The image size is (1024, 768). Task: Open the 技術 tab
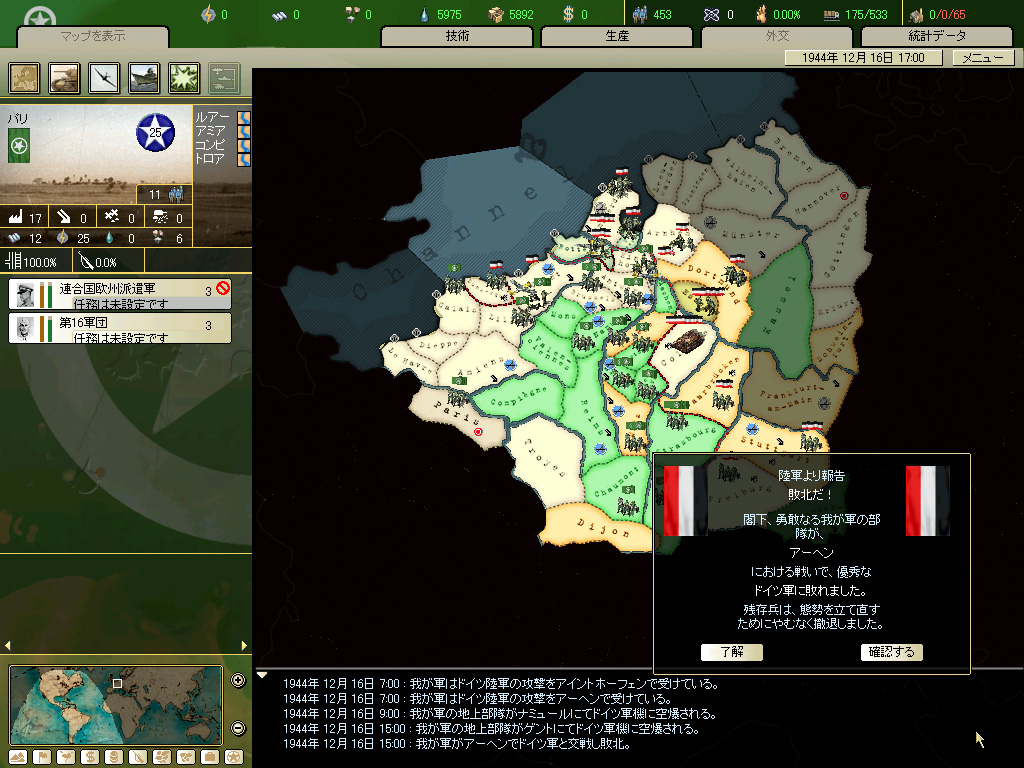click(x=457, y=36)
